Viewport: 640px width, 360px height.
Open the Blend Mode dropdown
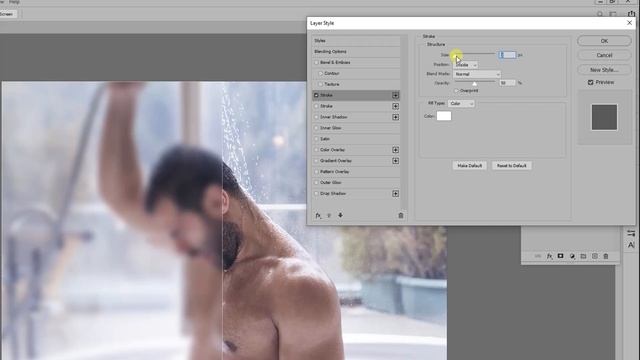(477, 74)
